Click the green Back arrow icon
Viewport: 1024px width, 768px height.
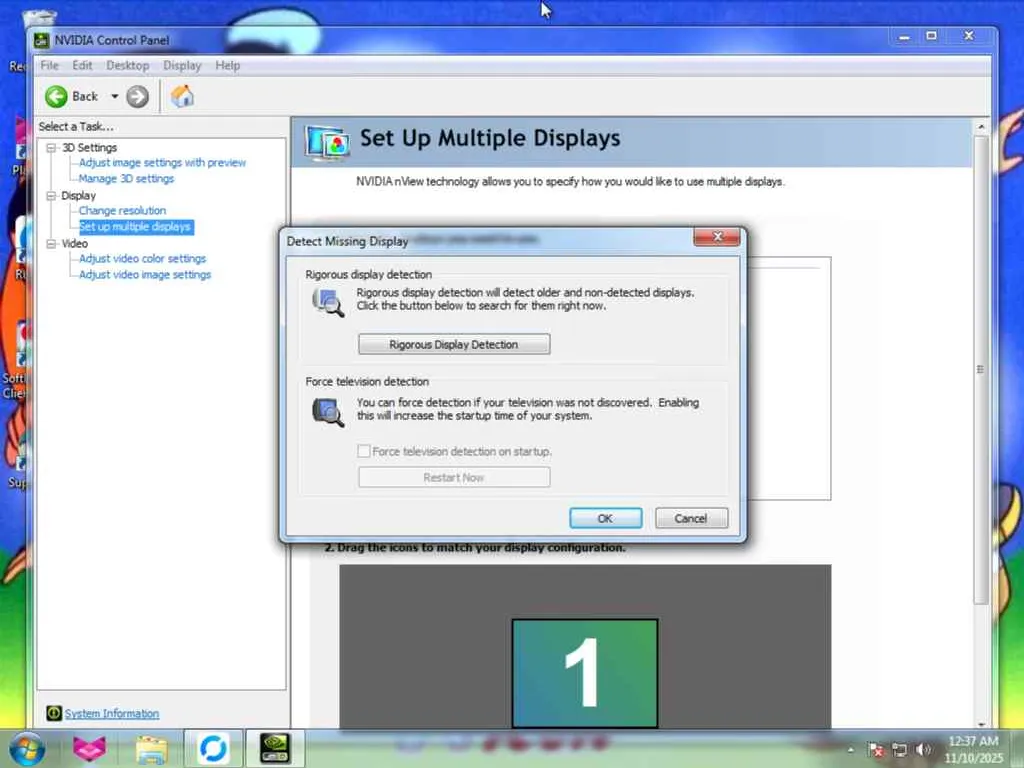pyautogui.click(x=56, y=97)
